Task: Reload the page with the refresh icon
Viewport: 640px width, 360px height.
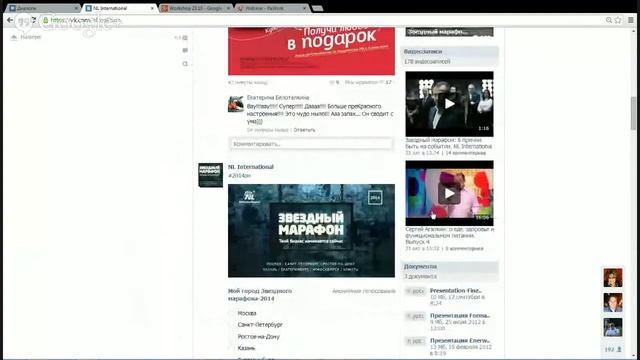Action: click(x=33, y=20)
